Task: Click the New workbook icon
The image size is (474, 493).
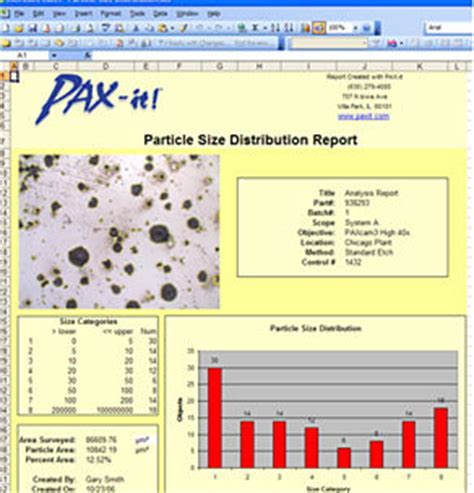Action: tap(6, 28)
